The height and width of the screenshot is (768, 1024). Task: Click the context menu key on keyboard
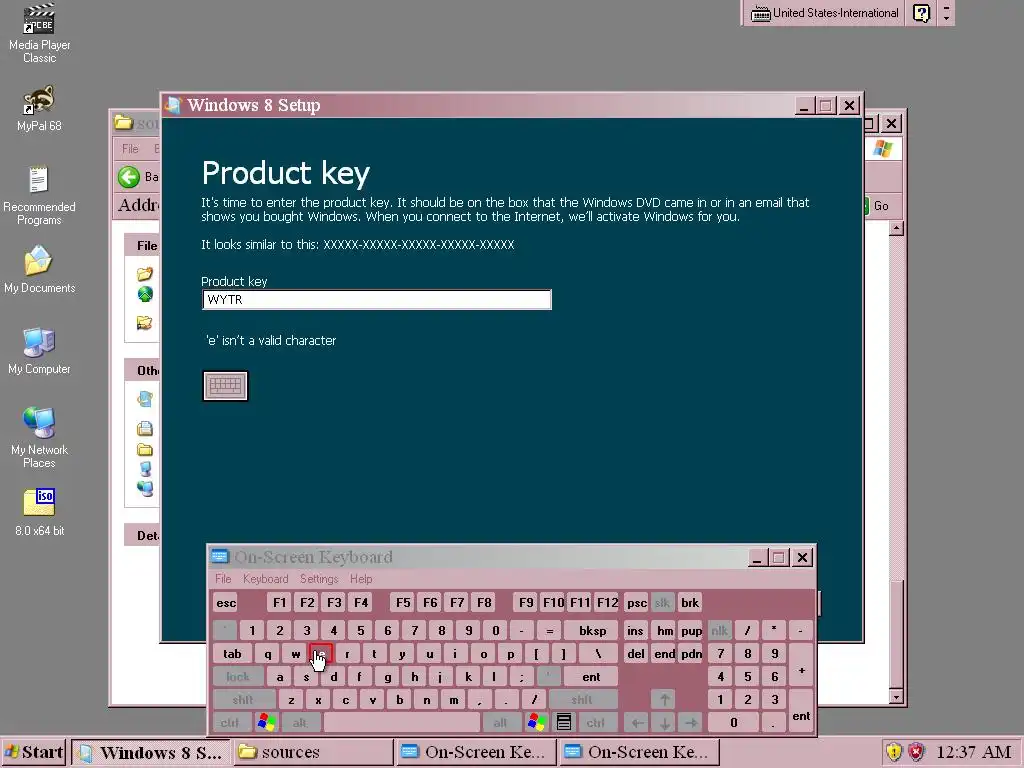(x=564, y=722)
